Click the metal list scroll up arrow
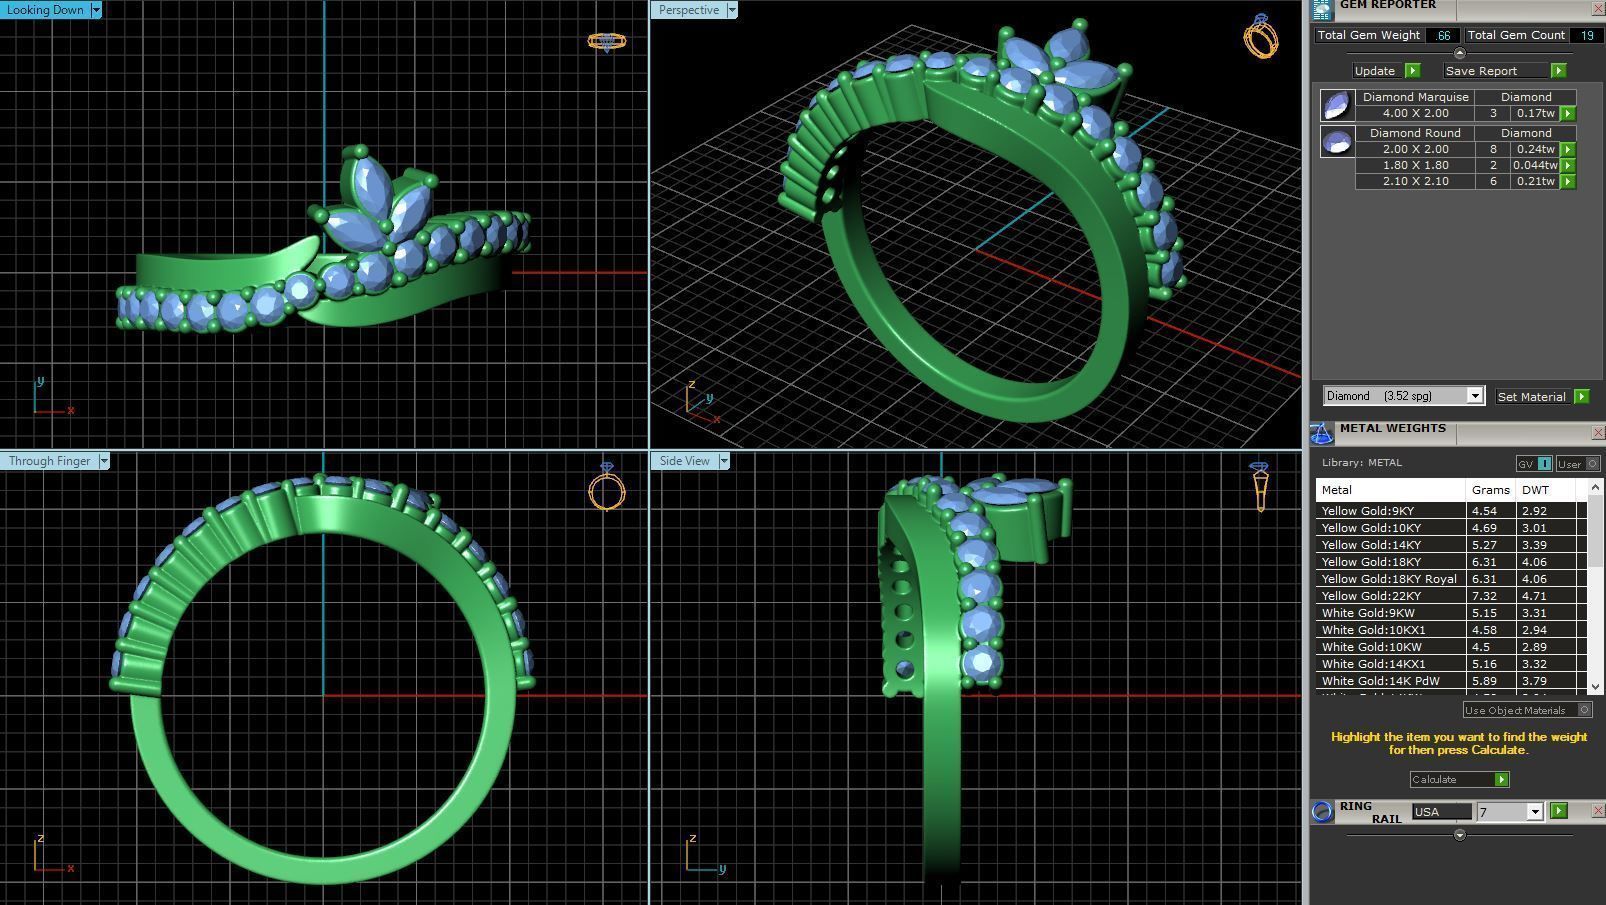Viewport: 1606px width, 905px height. 1595,487
